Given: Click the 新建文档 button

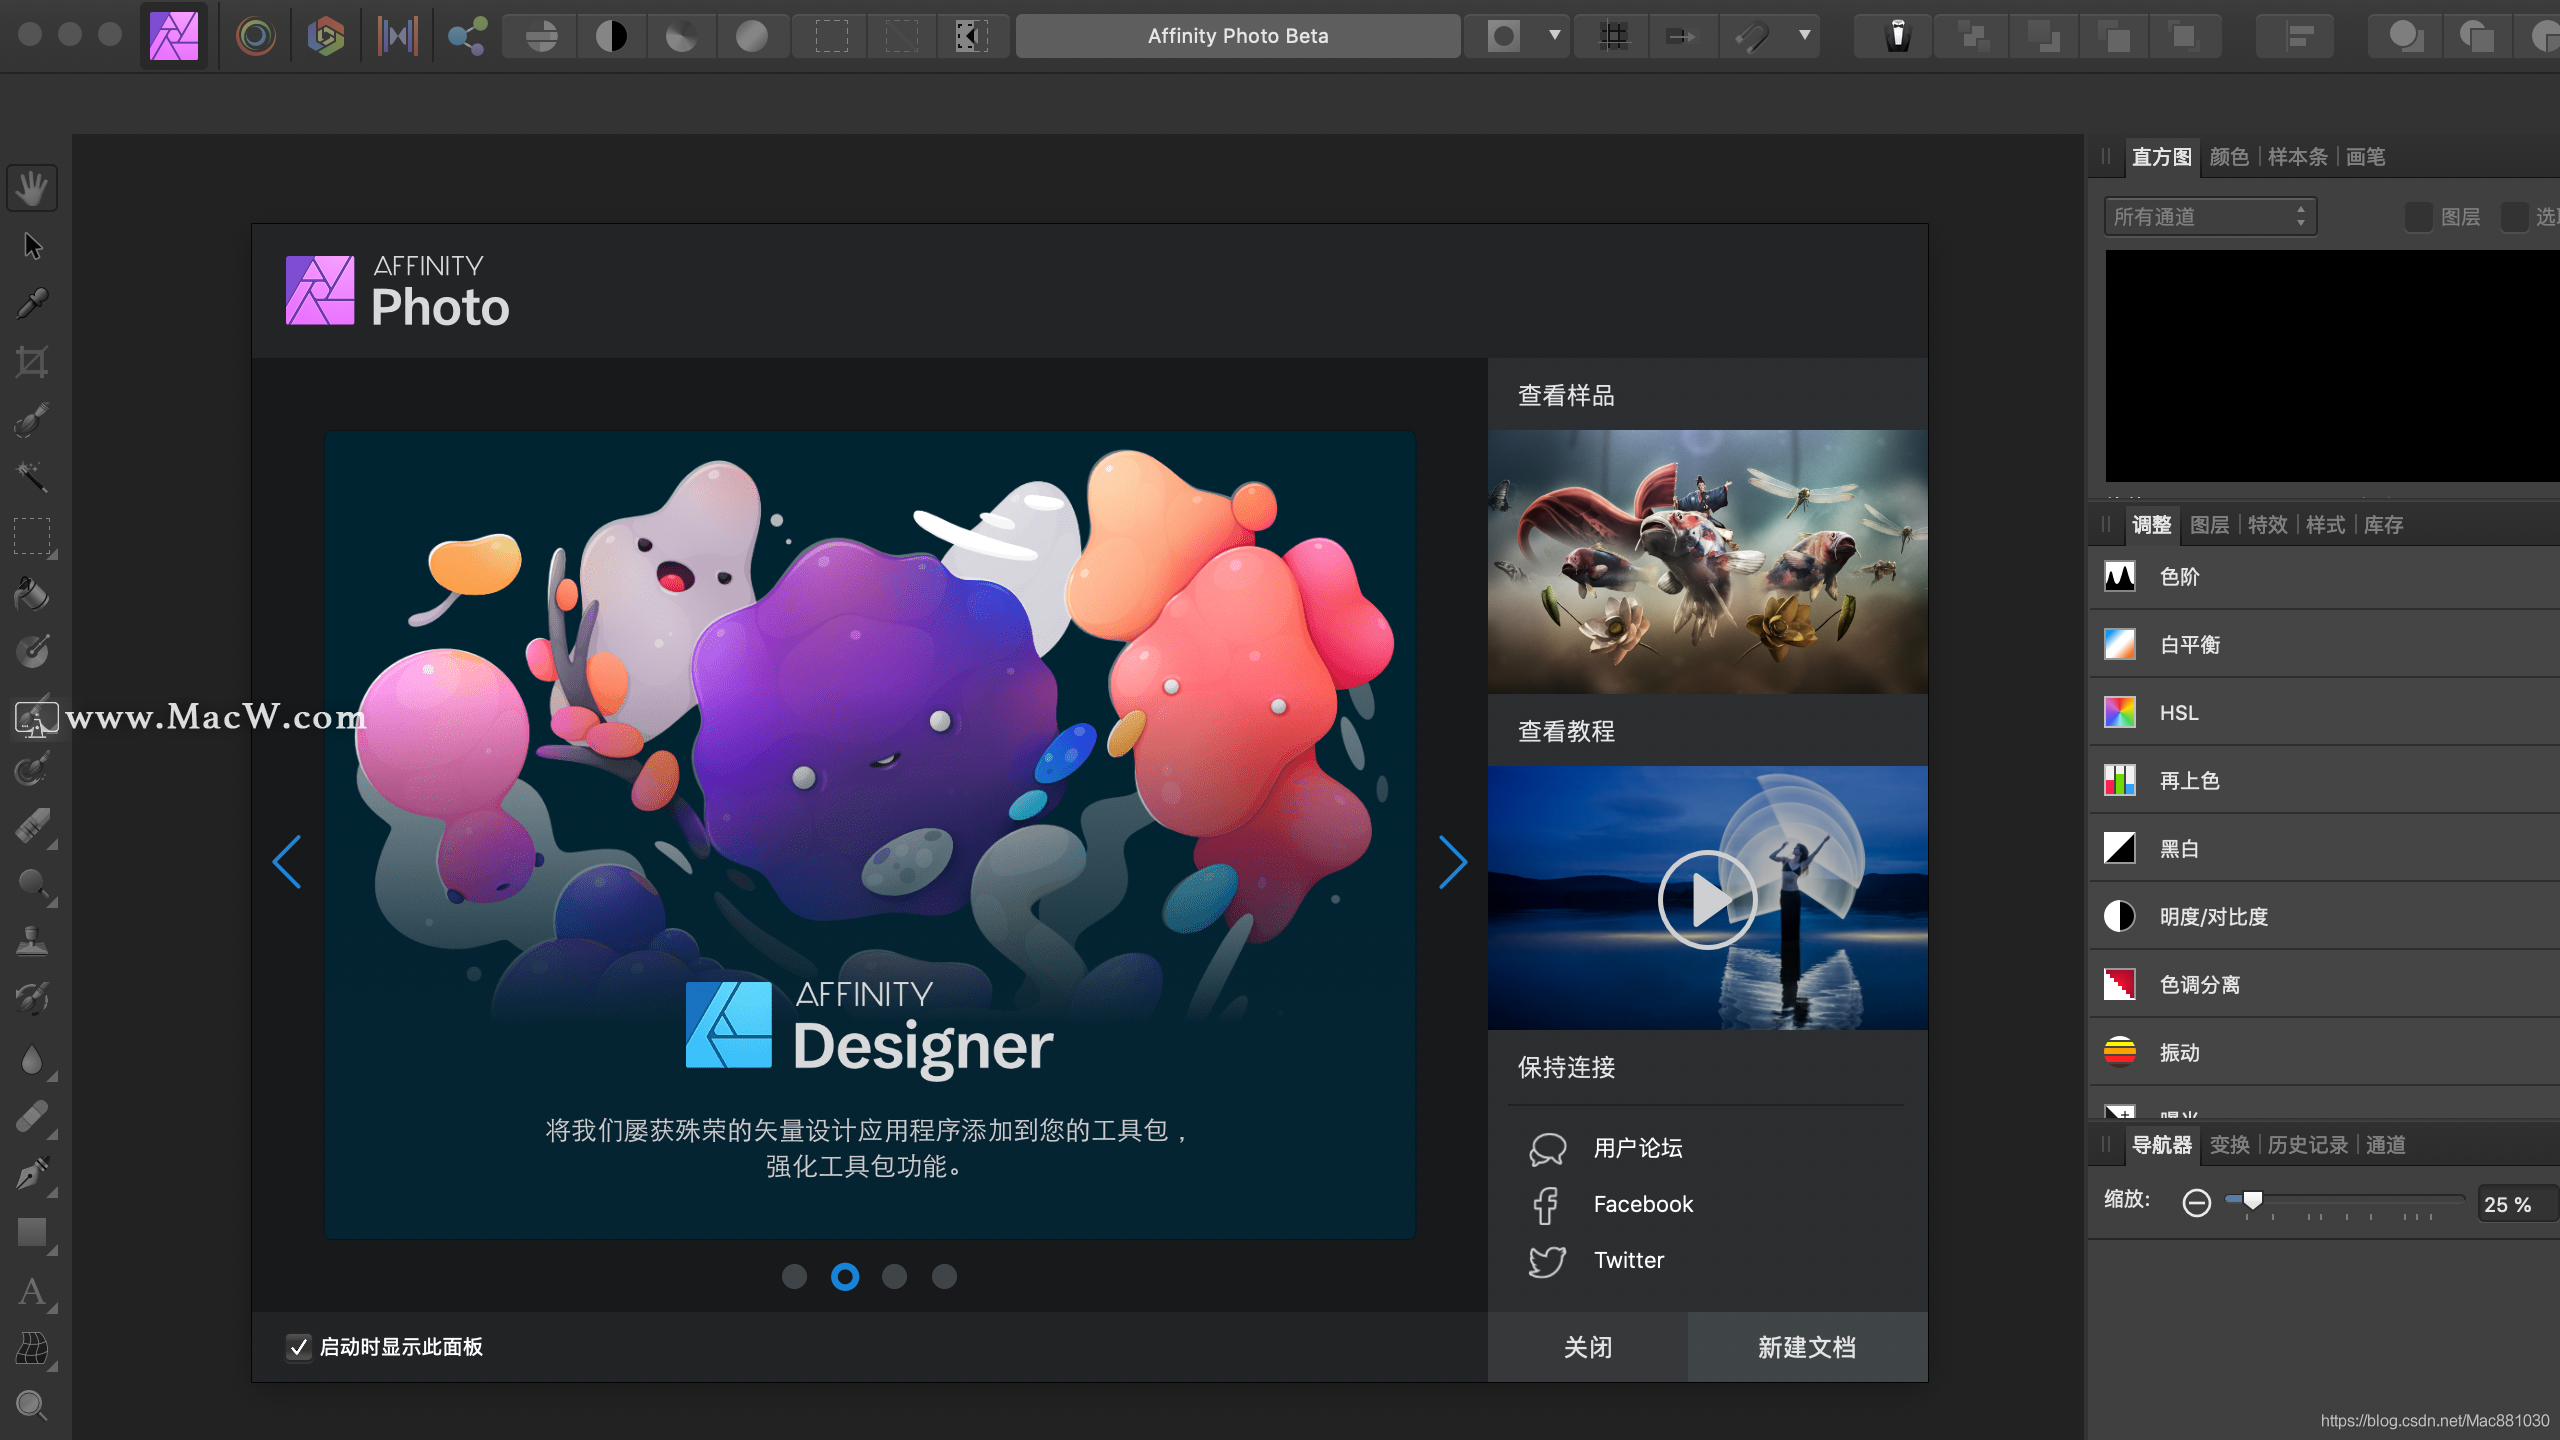Looking at the screenshot, I should [x=1807, y=1347].
